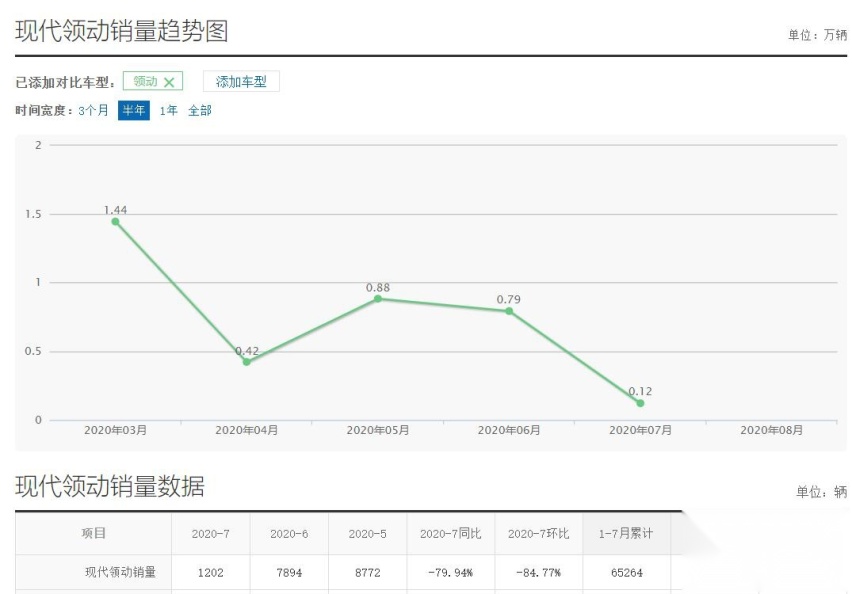Click the 2020-7 column header
The width and height of the screenshot is (852, 594).
211,534
